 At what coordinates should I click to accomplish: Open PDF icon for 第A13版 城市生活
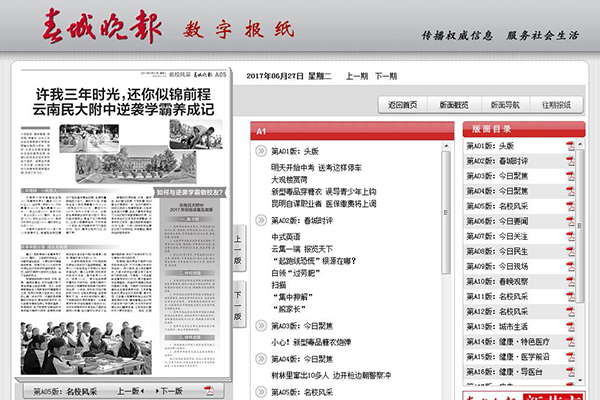tap(570, 327)
